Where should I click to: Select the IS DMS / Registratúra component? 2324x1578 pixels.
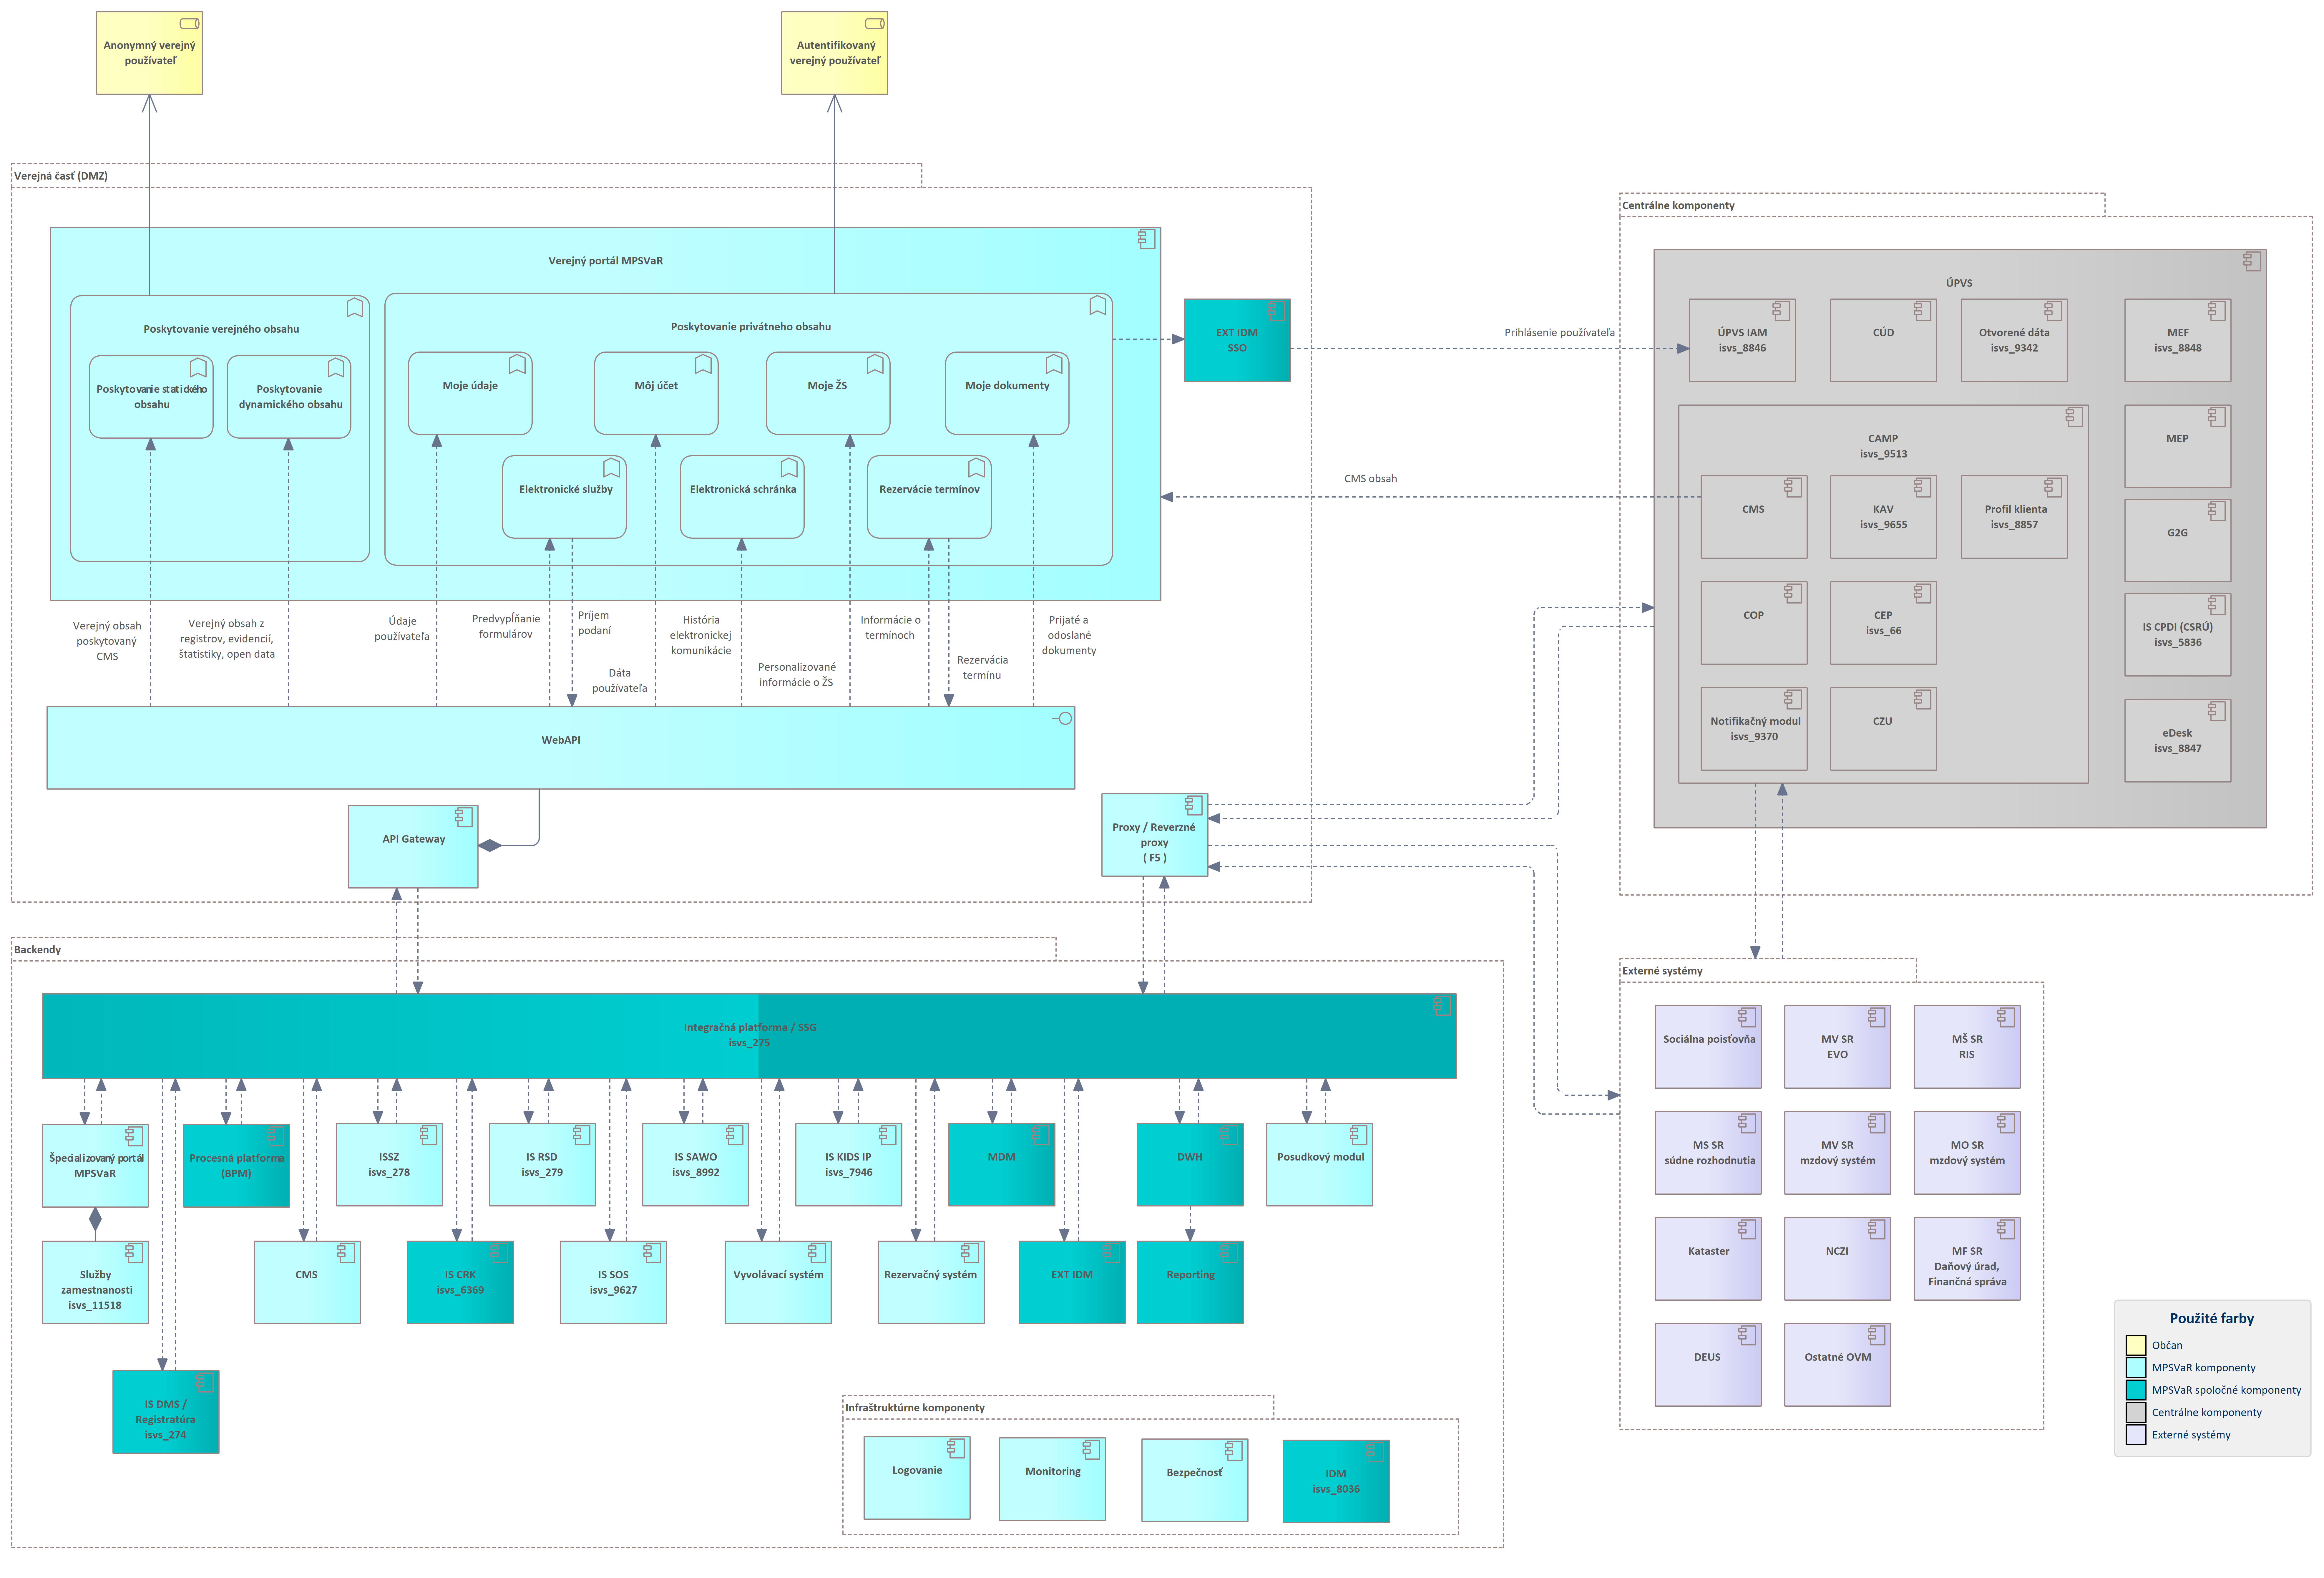[x=166, y=1412]
